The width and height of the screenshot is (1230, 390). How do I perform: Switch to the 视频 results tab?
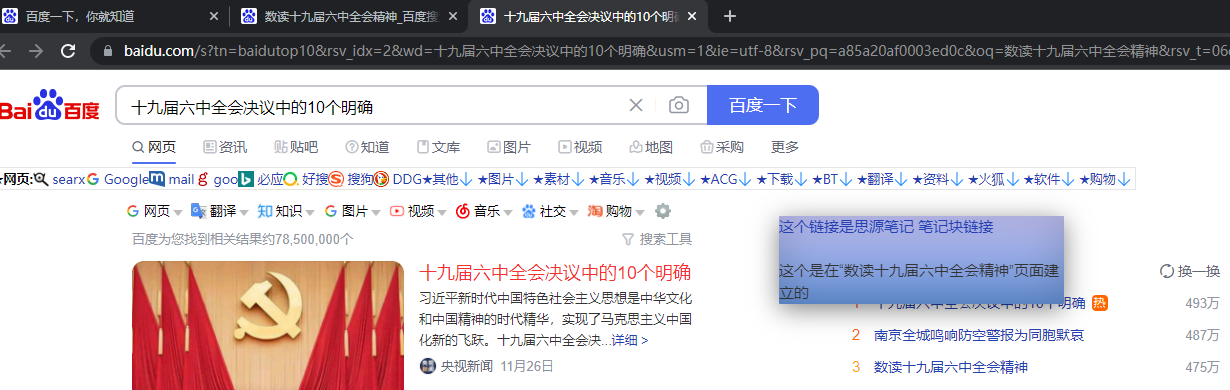[x=580, y=147]
